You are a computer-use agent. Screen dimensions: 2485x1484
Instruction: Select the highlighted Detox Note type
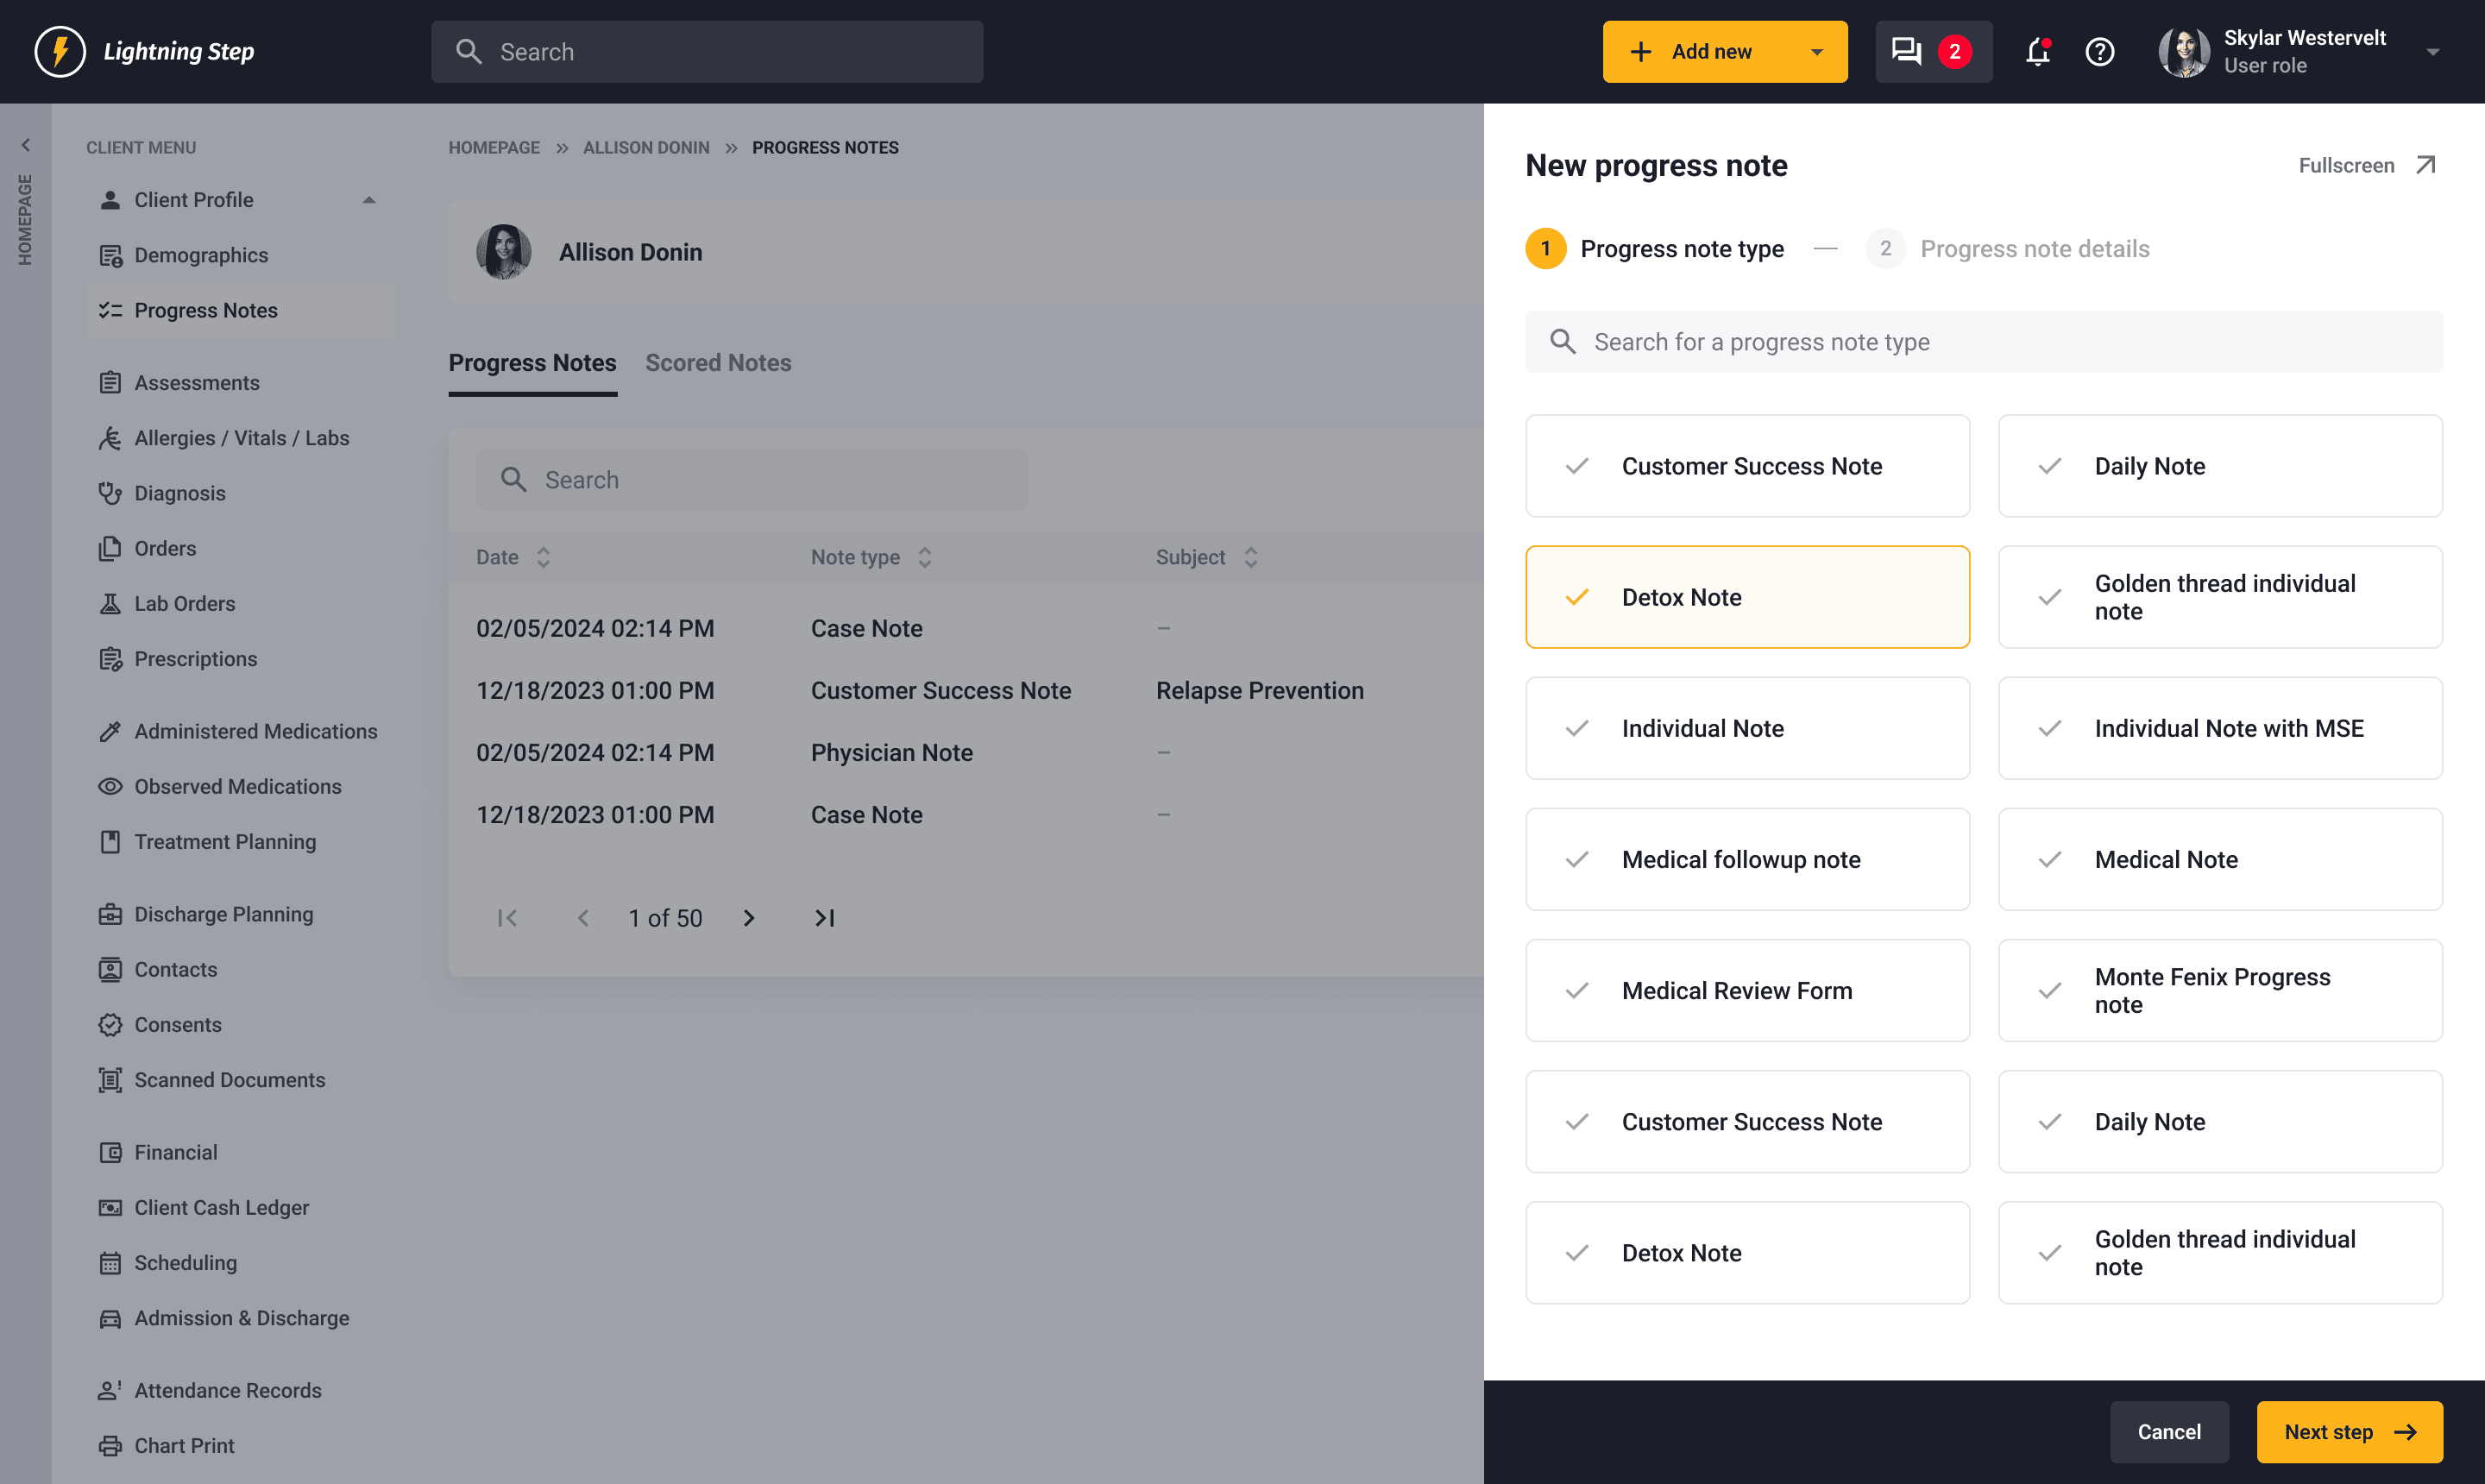click(1747, 597)
